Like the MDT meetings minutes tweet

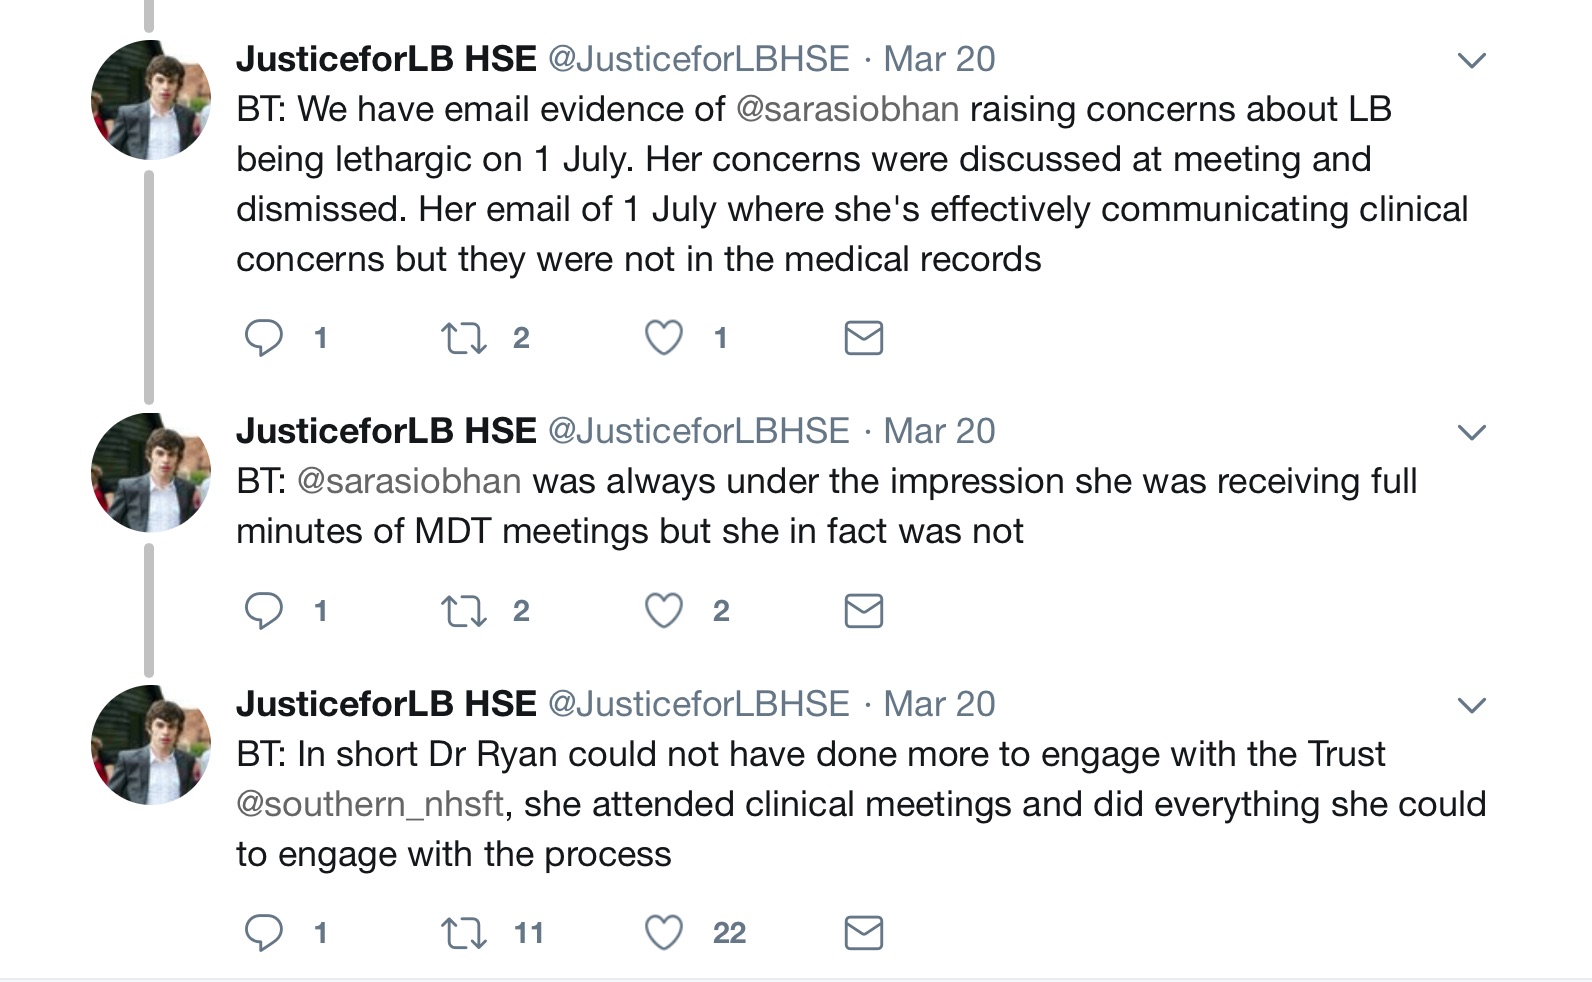[x=664, y=610]
